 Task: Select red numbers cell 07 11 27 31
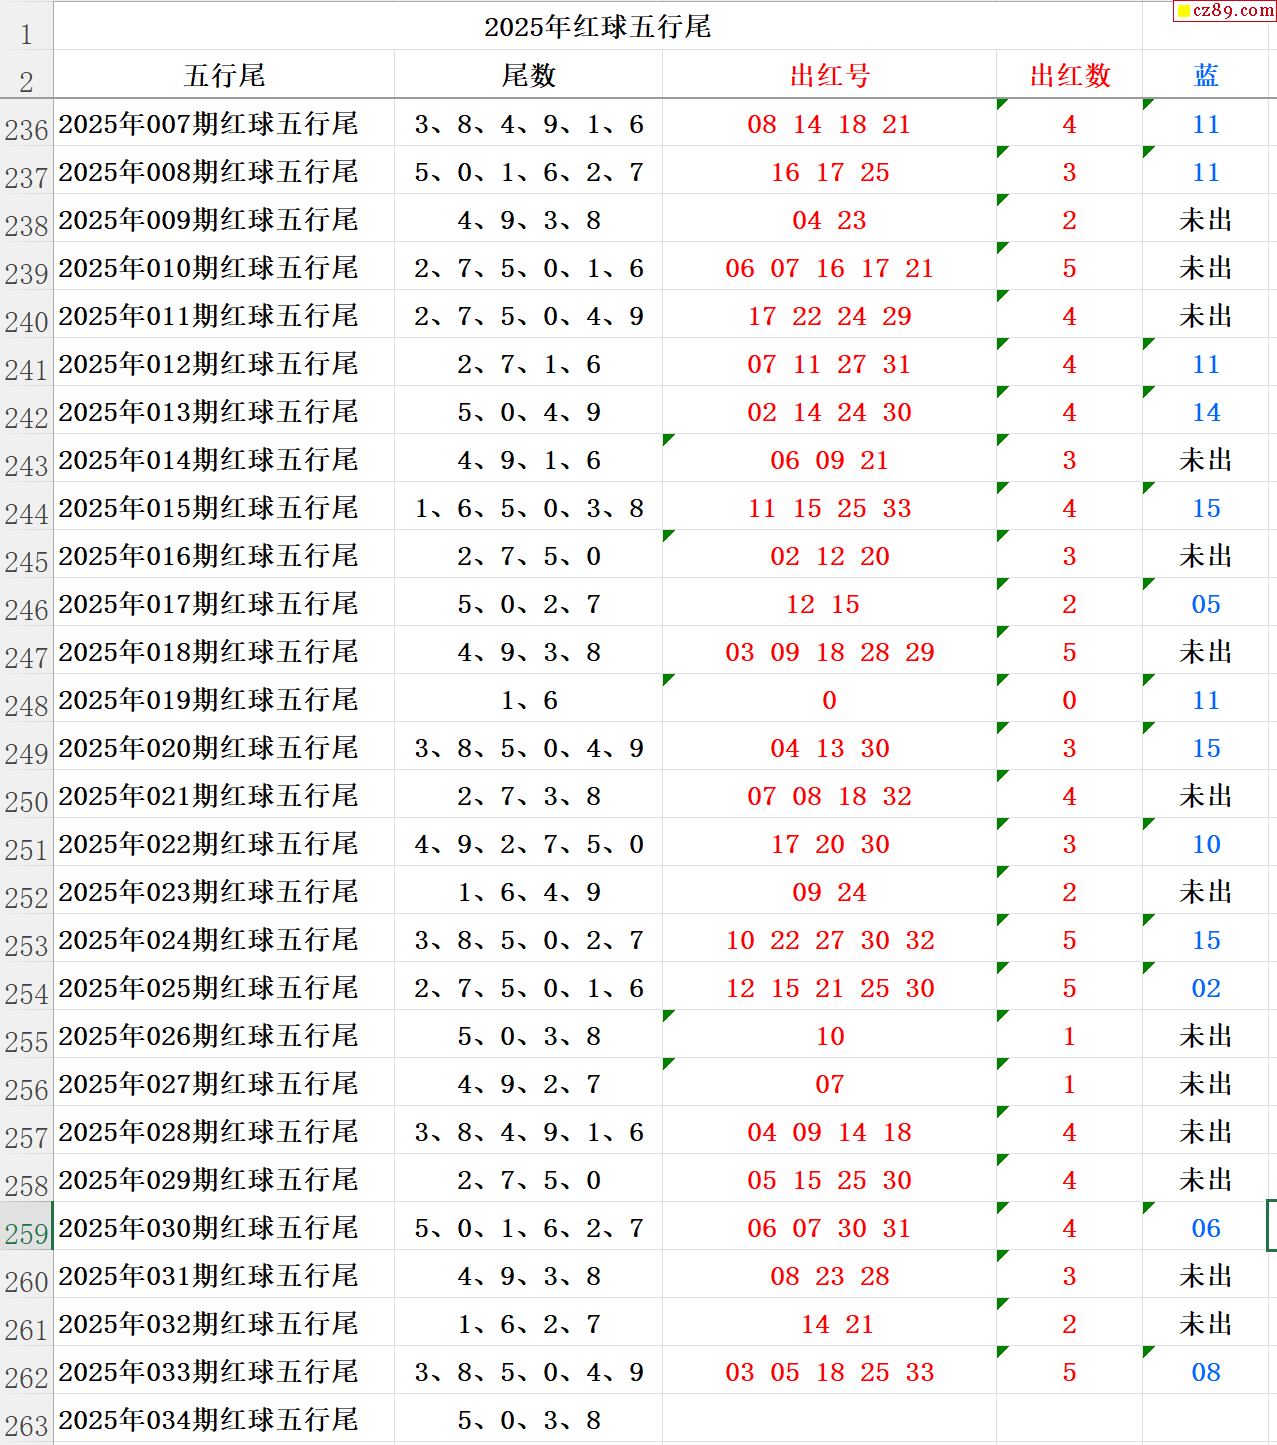pos(829,363)
